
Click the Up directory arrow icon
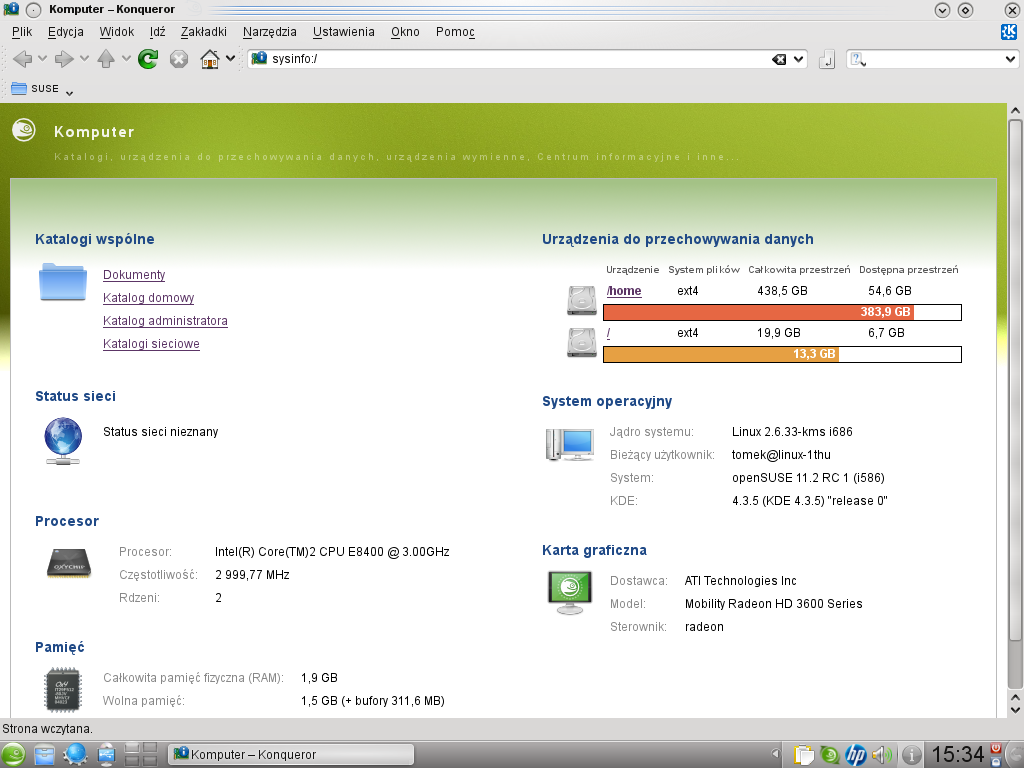click(106, 59)
